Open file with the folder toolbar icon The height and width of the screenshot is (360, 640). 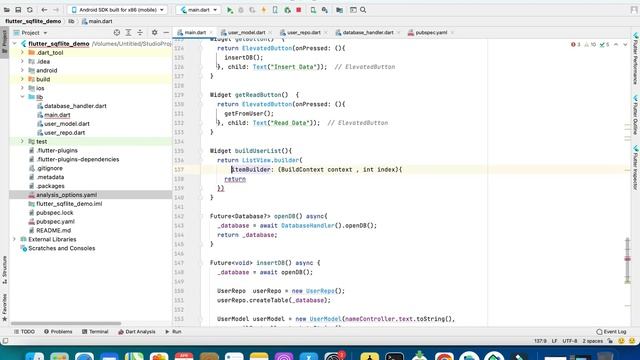7,10
